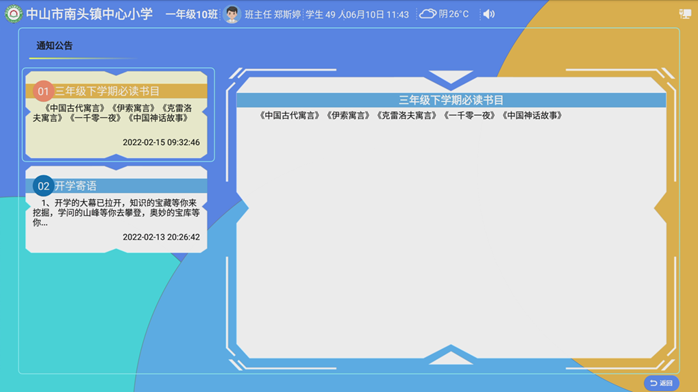The image size is (698, 392).
Task: Open the 开学寄语 notice card
Action: tap(117, 210)
